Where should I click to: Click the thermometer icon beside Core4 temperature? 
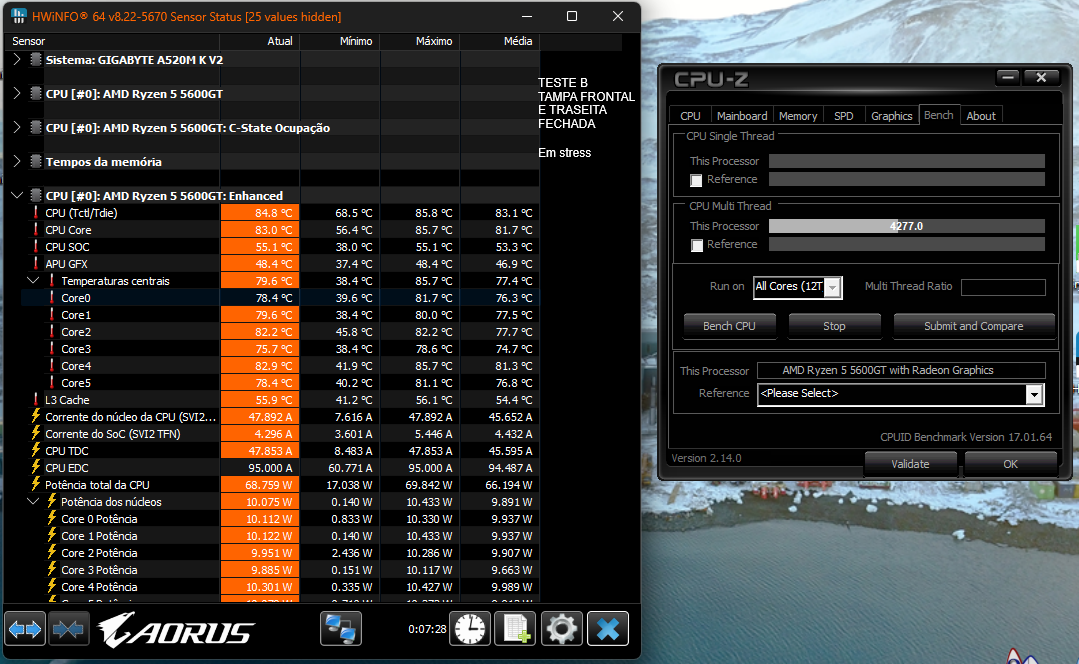(52, 365)
